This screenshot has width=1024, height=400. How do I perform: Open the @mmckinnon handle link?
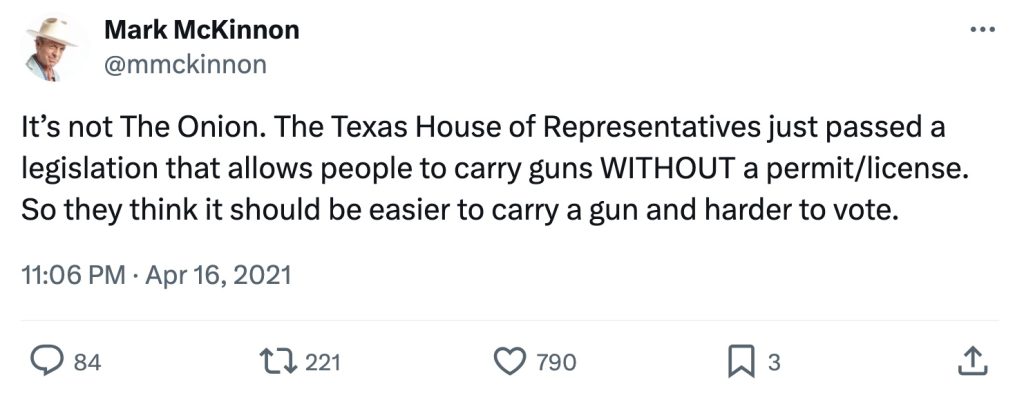[185, 65]
